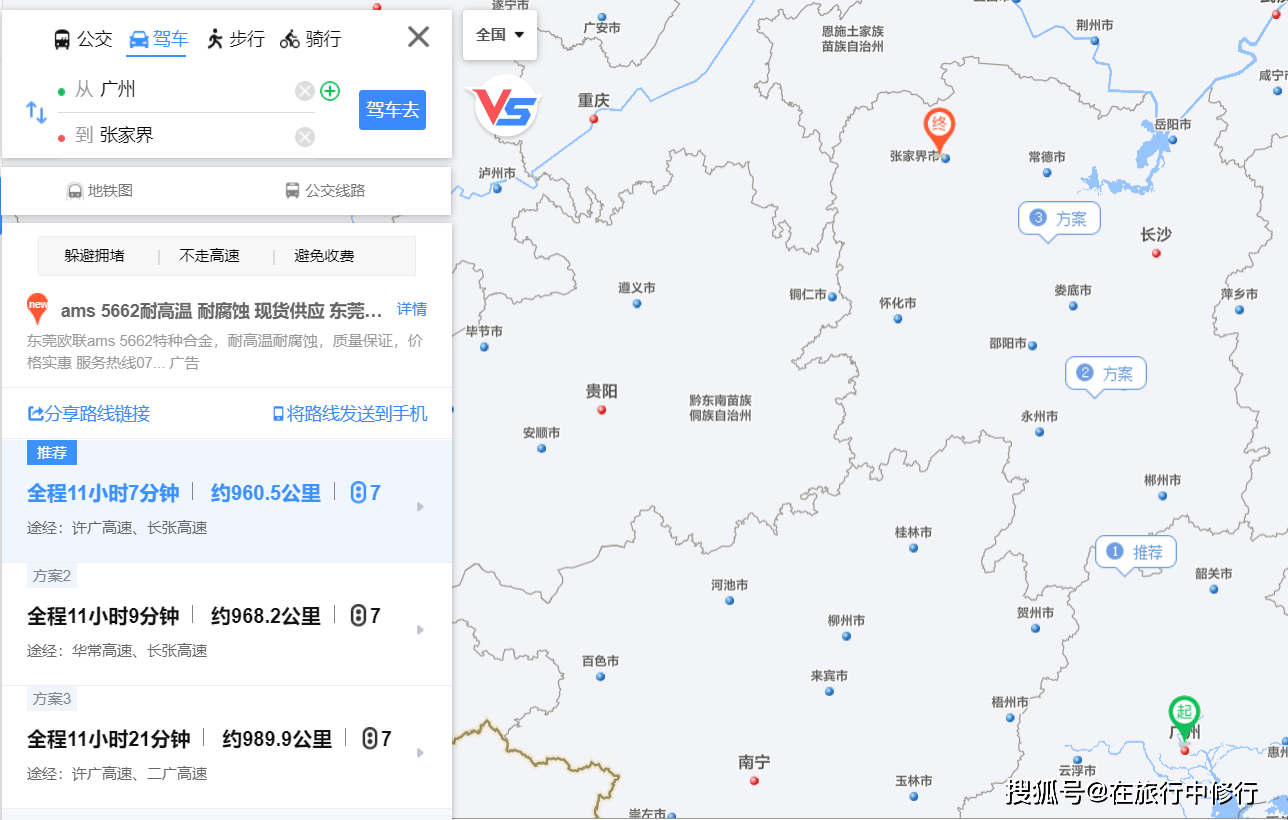The image size is (1288, 820).
Task: Click the VS logo icon on map
Action: 505,106
